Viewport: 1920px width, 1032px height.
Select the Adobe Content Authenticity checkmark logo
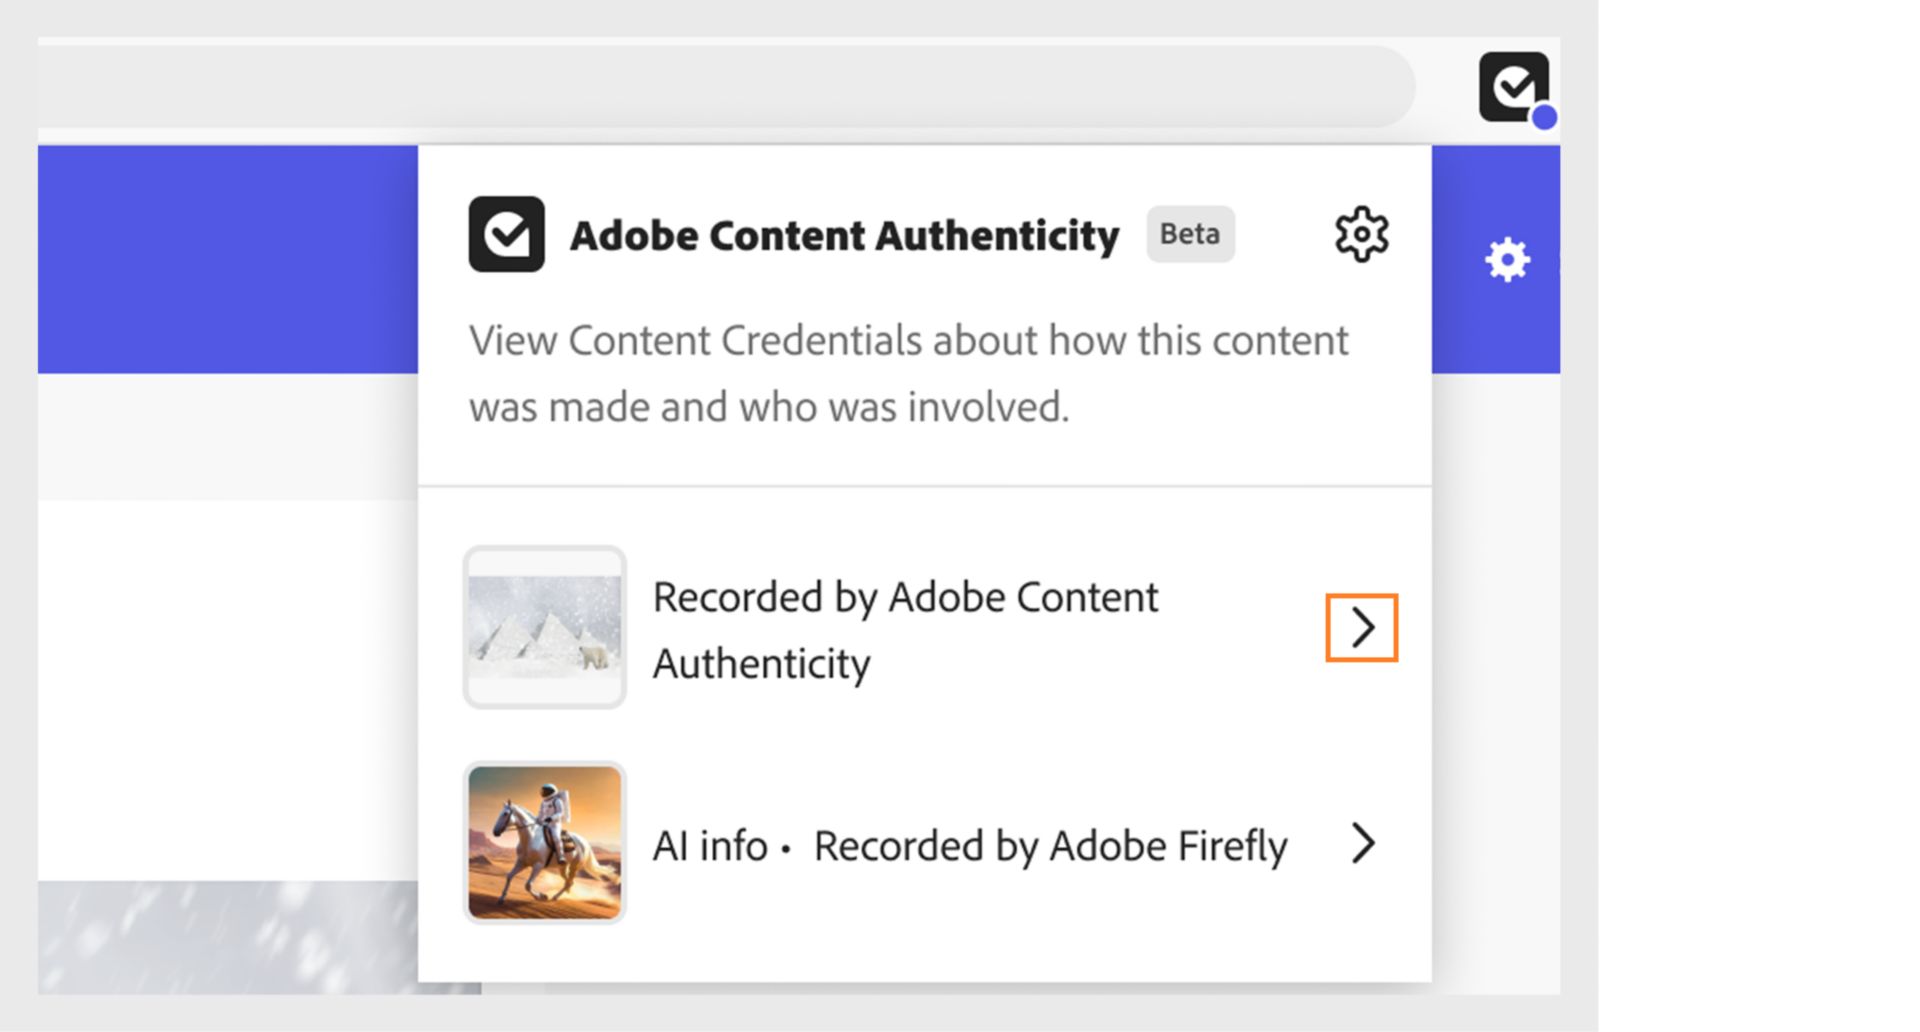tap(508, 236)
